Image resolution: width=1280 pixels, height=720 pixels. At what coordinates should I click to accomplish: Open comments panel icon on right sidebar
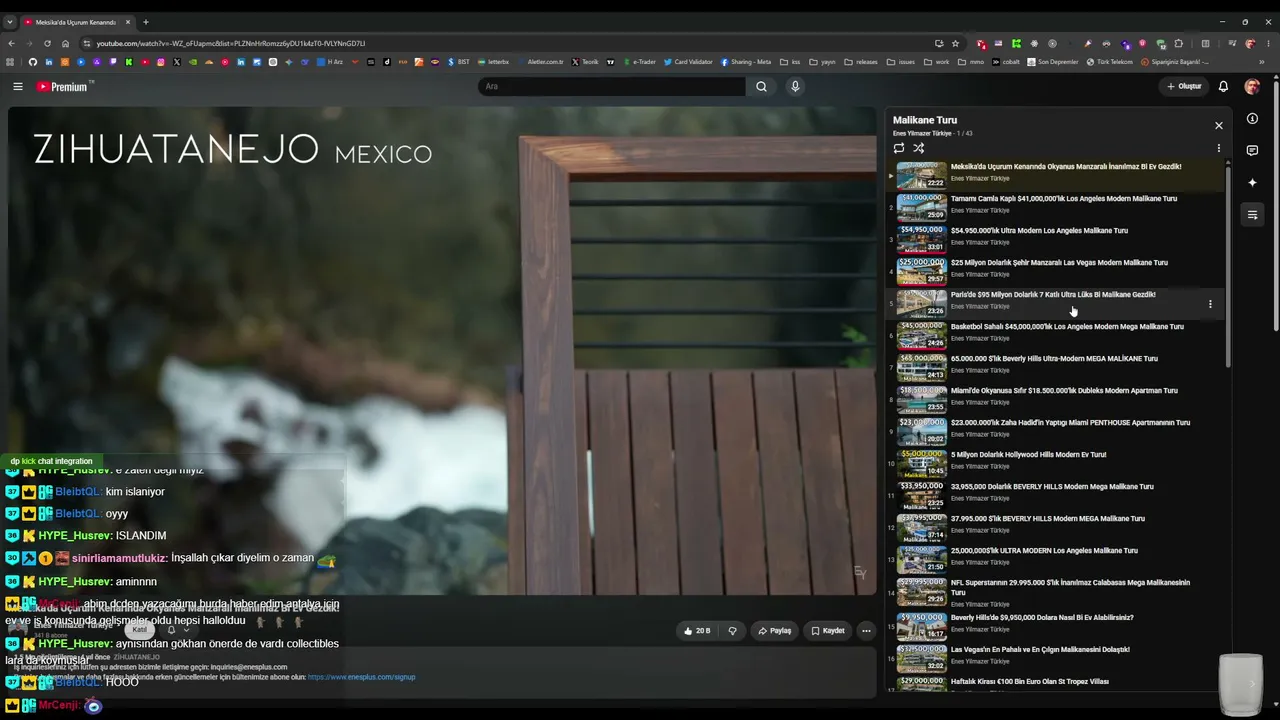[x=1252, y=151]
